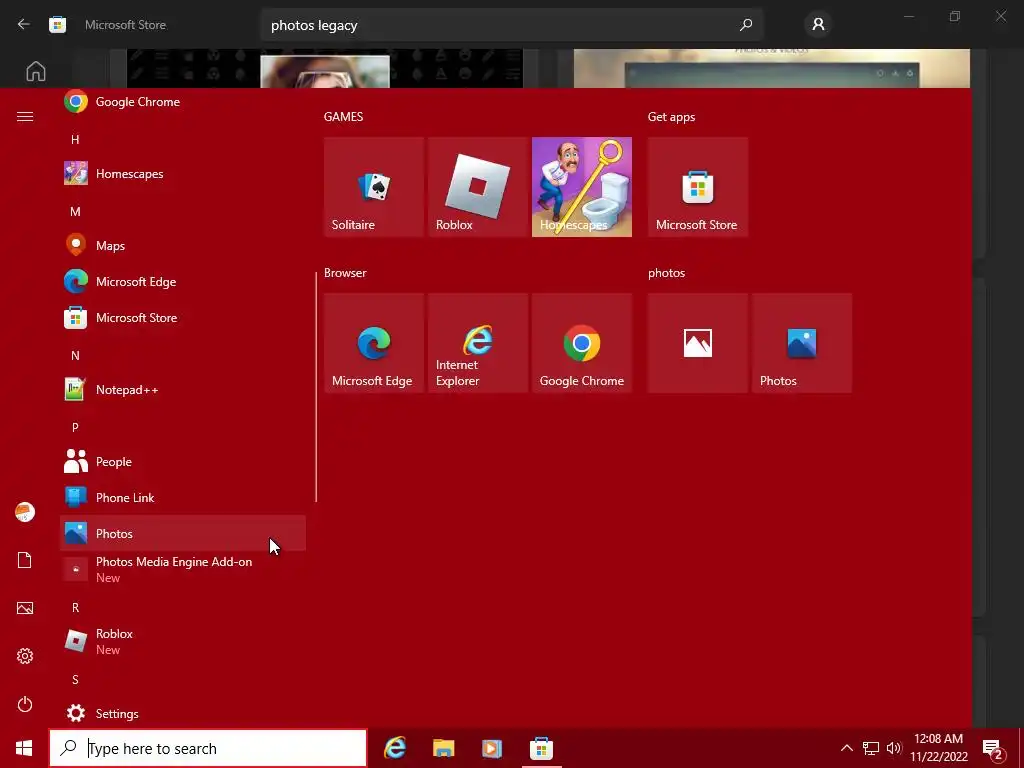Open the media player taskbar icon
Viewport: 1024px width, 768px height.
coord(492,748)
